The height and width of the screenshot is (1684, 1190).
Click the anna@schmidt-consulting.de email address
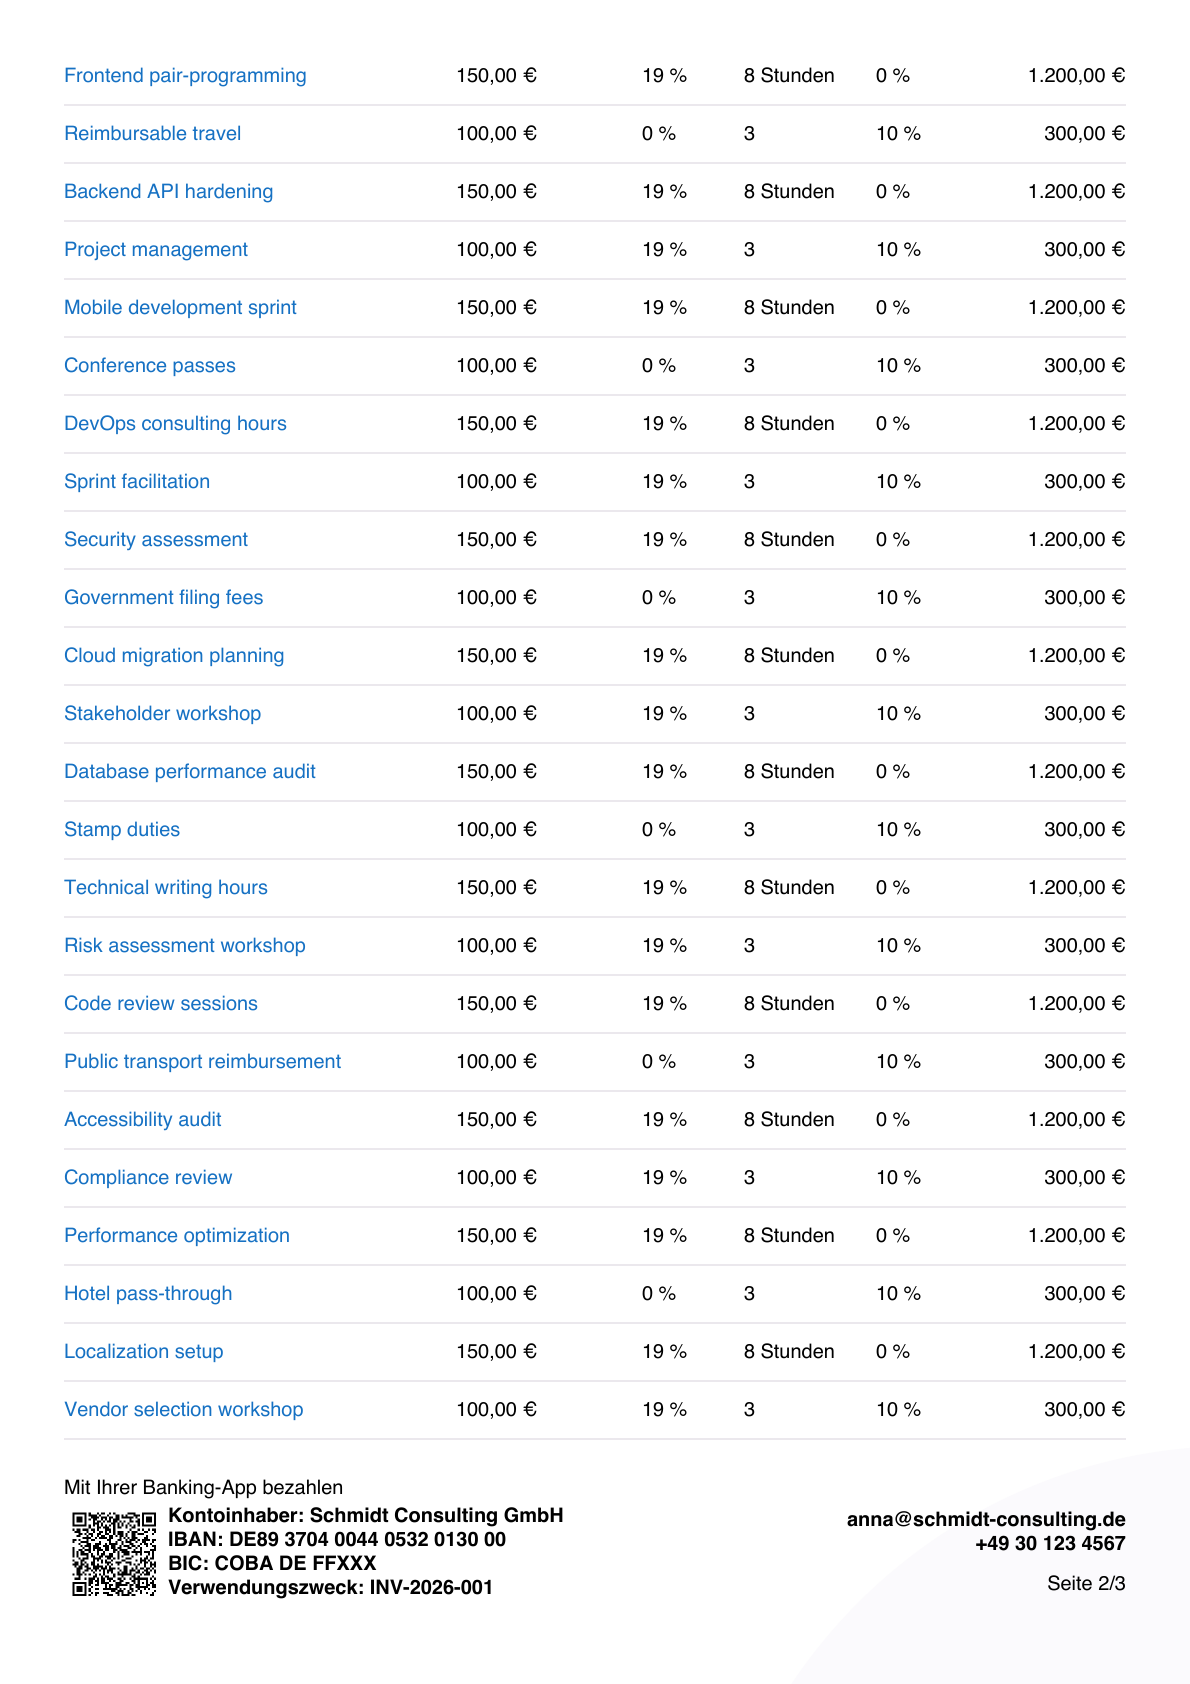(986, 1519)
